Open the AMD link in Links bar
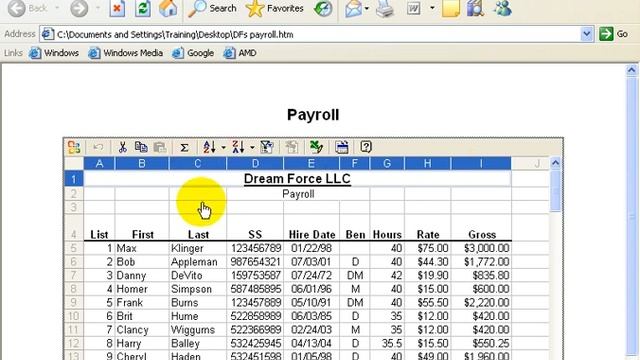This screenshot has height=360, width=640. click(240, 53)
